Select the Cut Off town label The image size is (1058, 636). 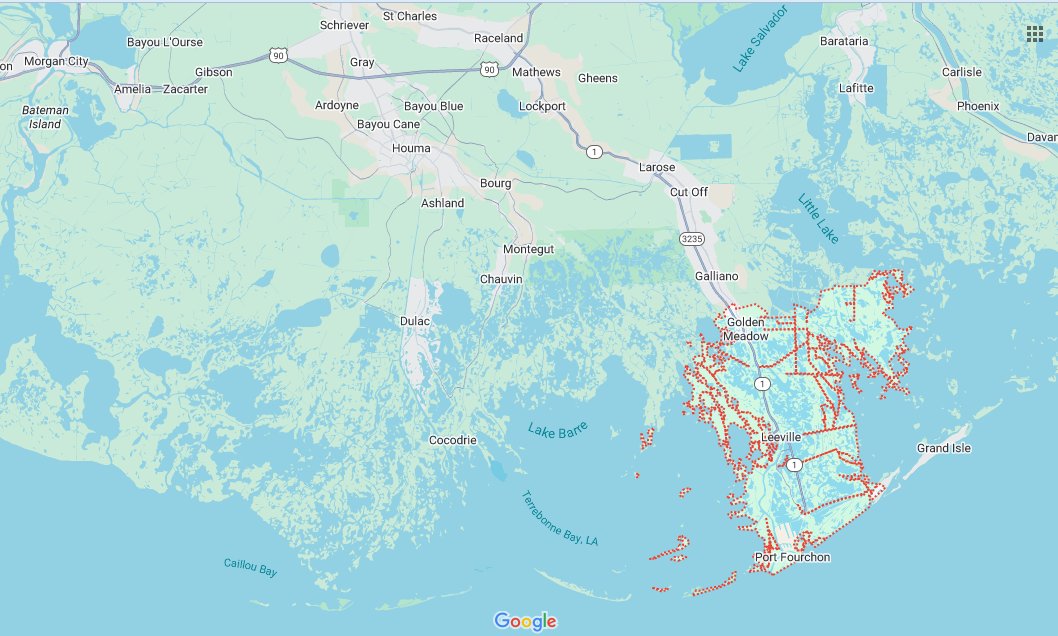point(688,192)
